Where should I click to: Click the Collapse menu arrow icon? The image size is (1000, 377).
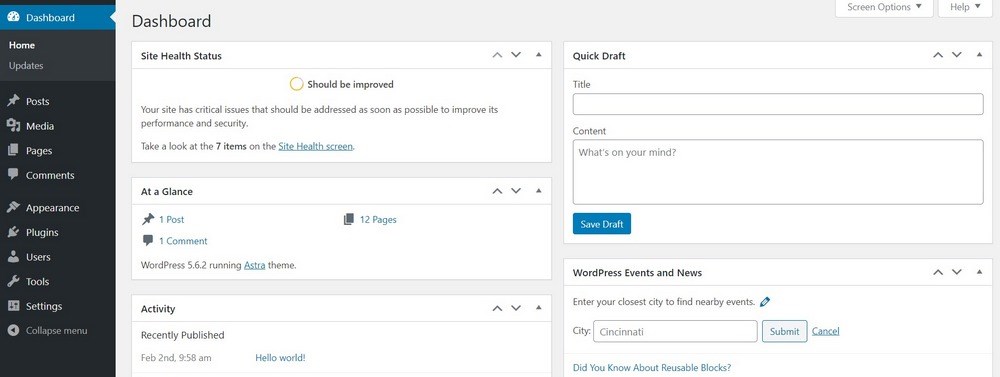13,330
